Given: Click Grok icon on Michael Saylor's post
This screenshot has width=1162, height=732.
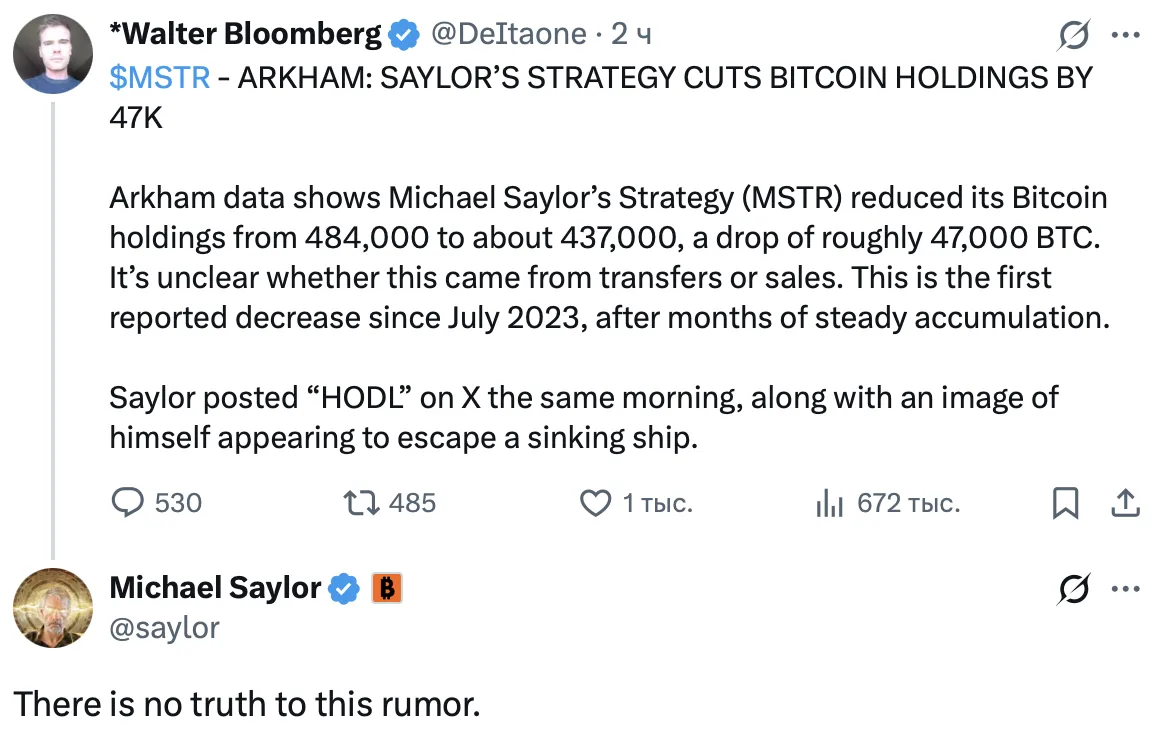Looking at the screenshot, I should coord(1075,590).
